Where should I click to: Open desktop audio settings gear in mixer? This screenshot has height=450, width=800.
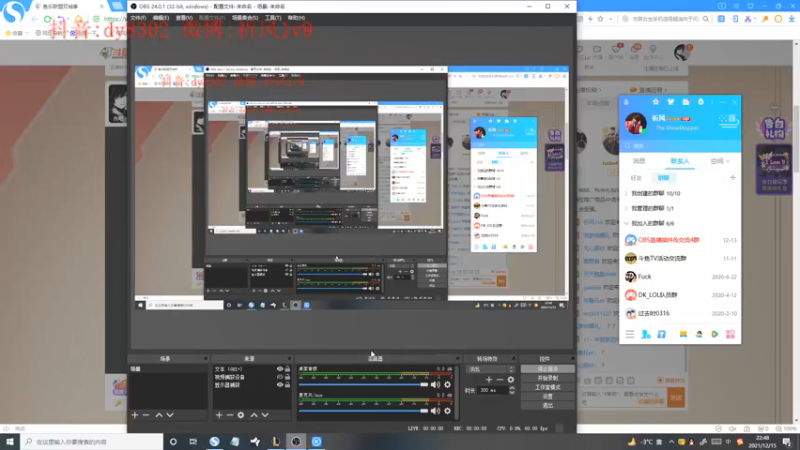coord(447,385)
